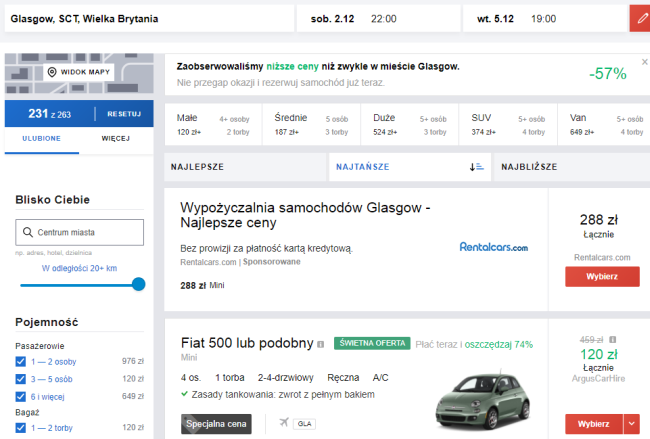Click the red pencil edit search icon
The image size is (650, 439).
(640, 19)
